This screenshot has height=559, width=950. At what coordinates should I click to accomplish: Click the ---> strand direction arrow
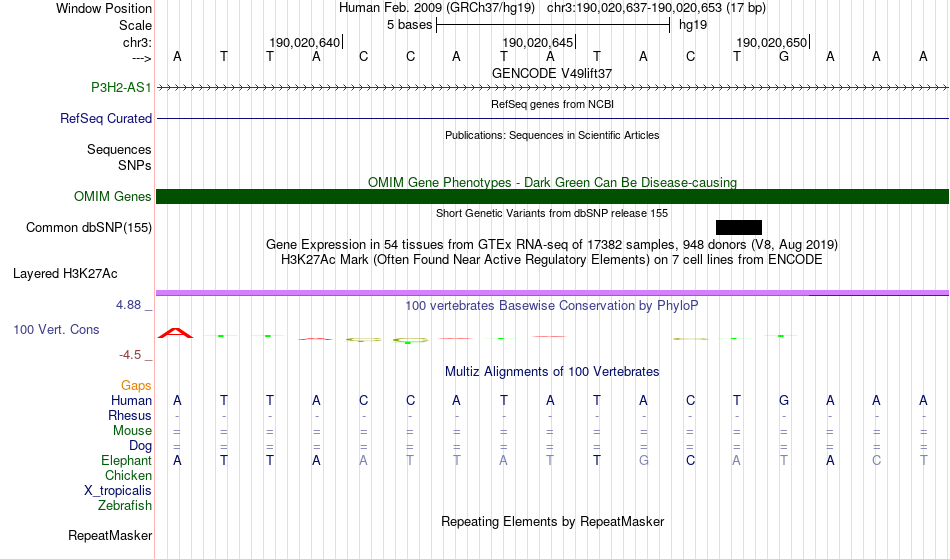141,58
